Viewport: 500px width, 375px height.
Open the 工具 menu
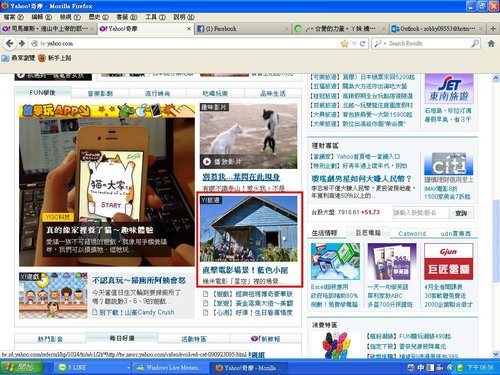[x=155, y=17]
